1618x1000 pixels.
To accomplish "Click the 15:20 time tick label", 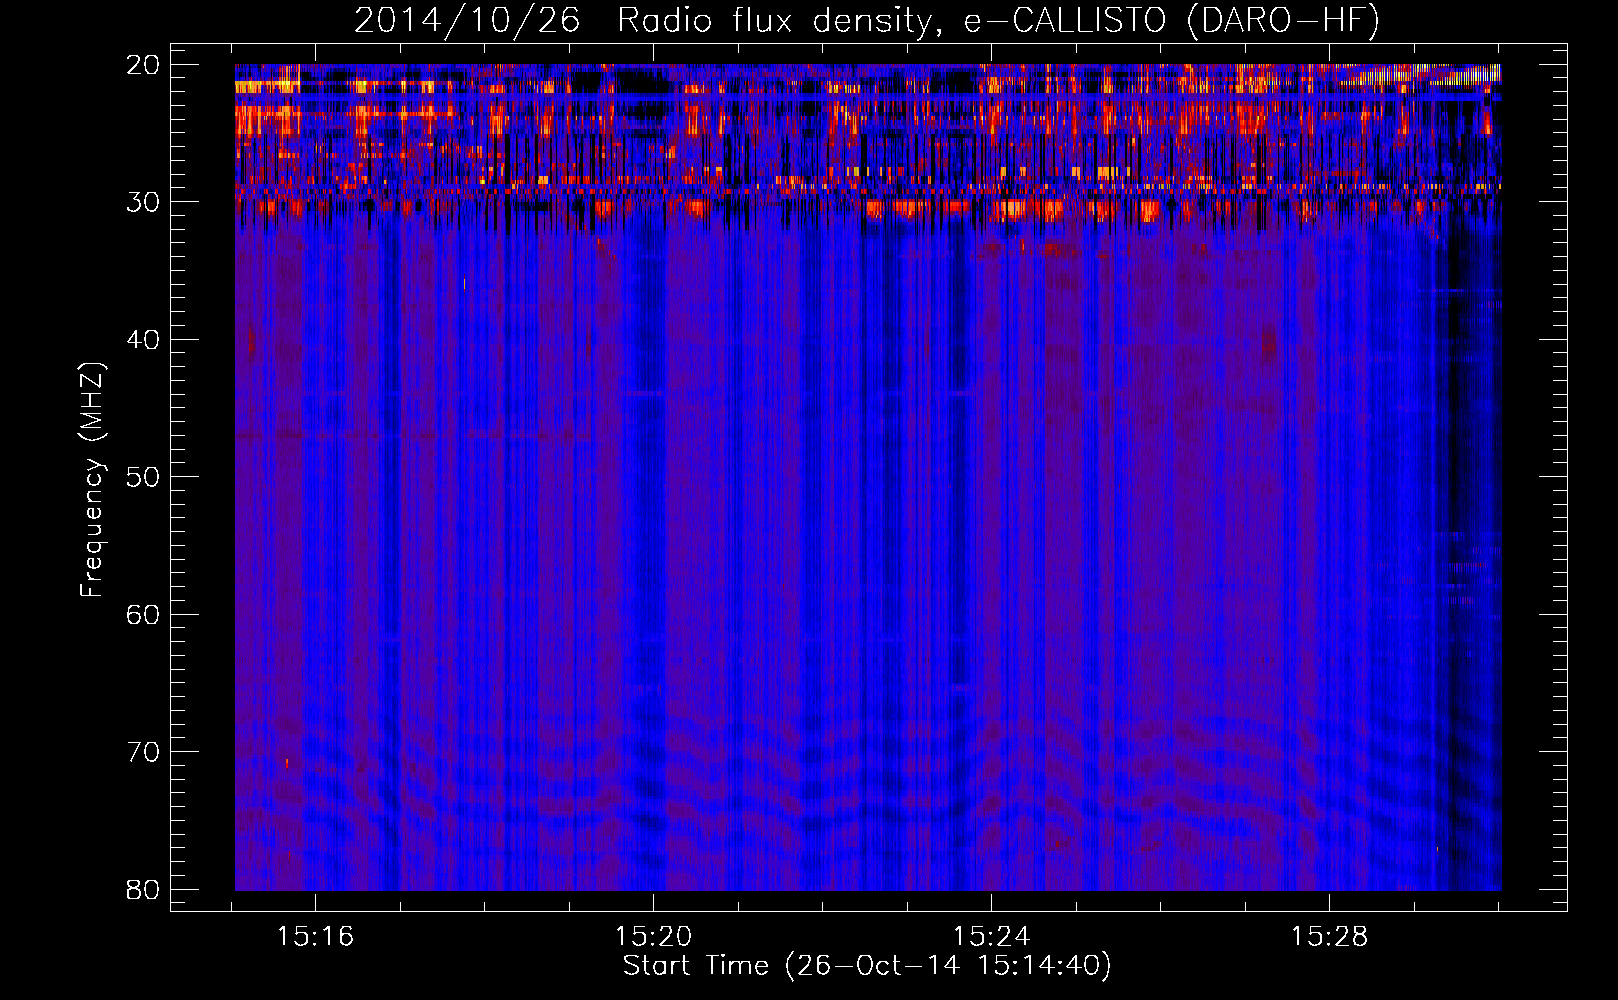I will coord(653,937).
